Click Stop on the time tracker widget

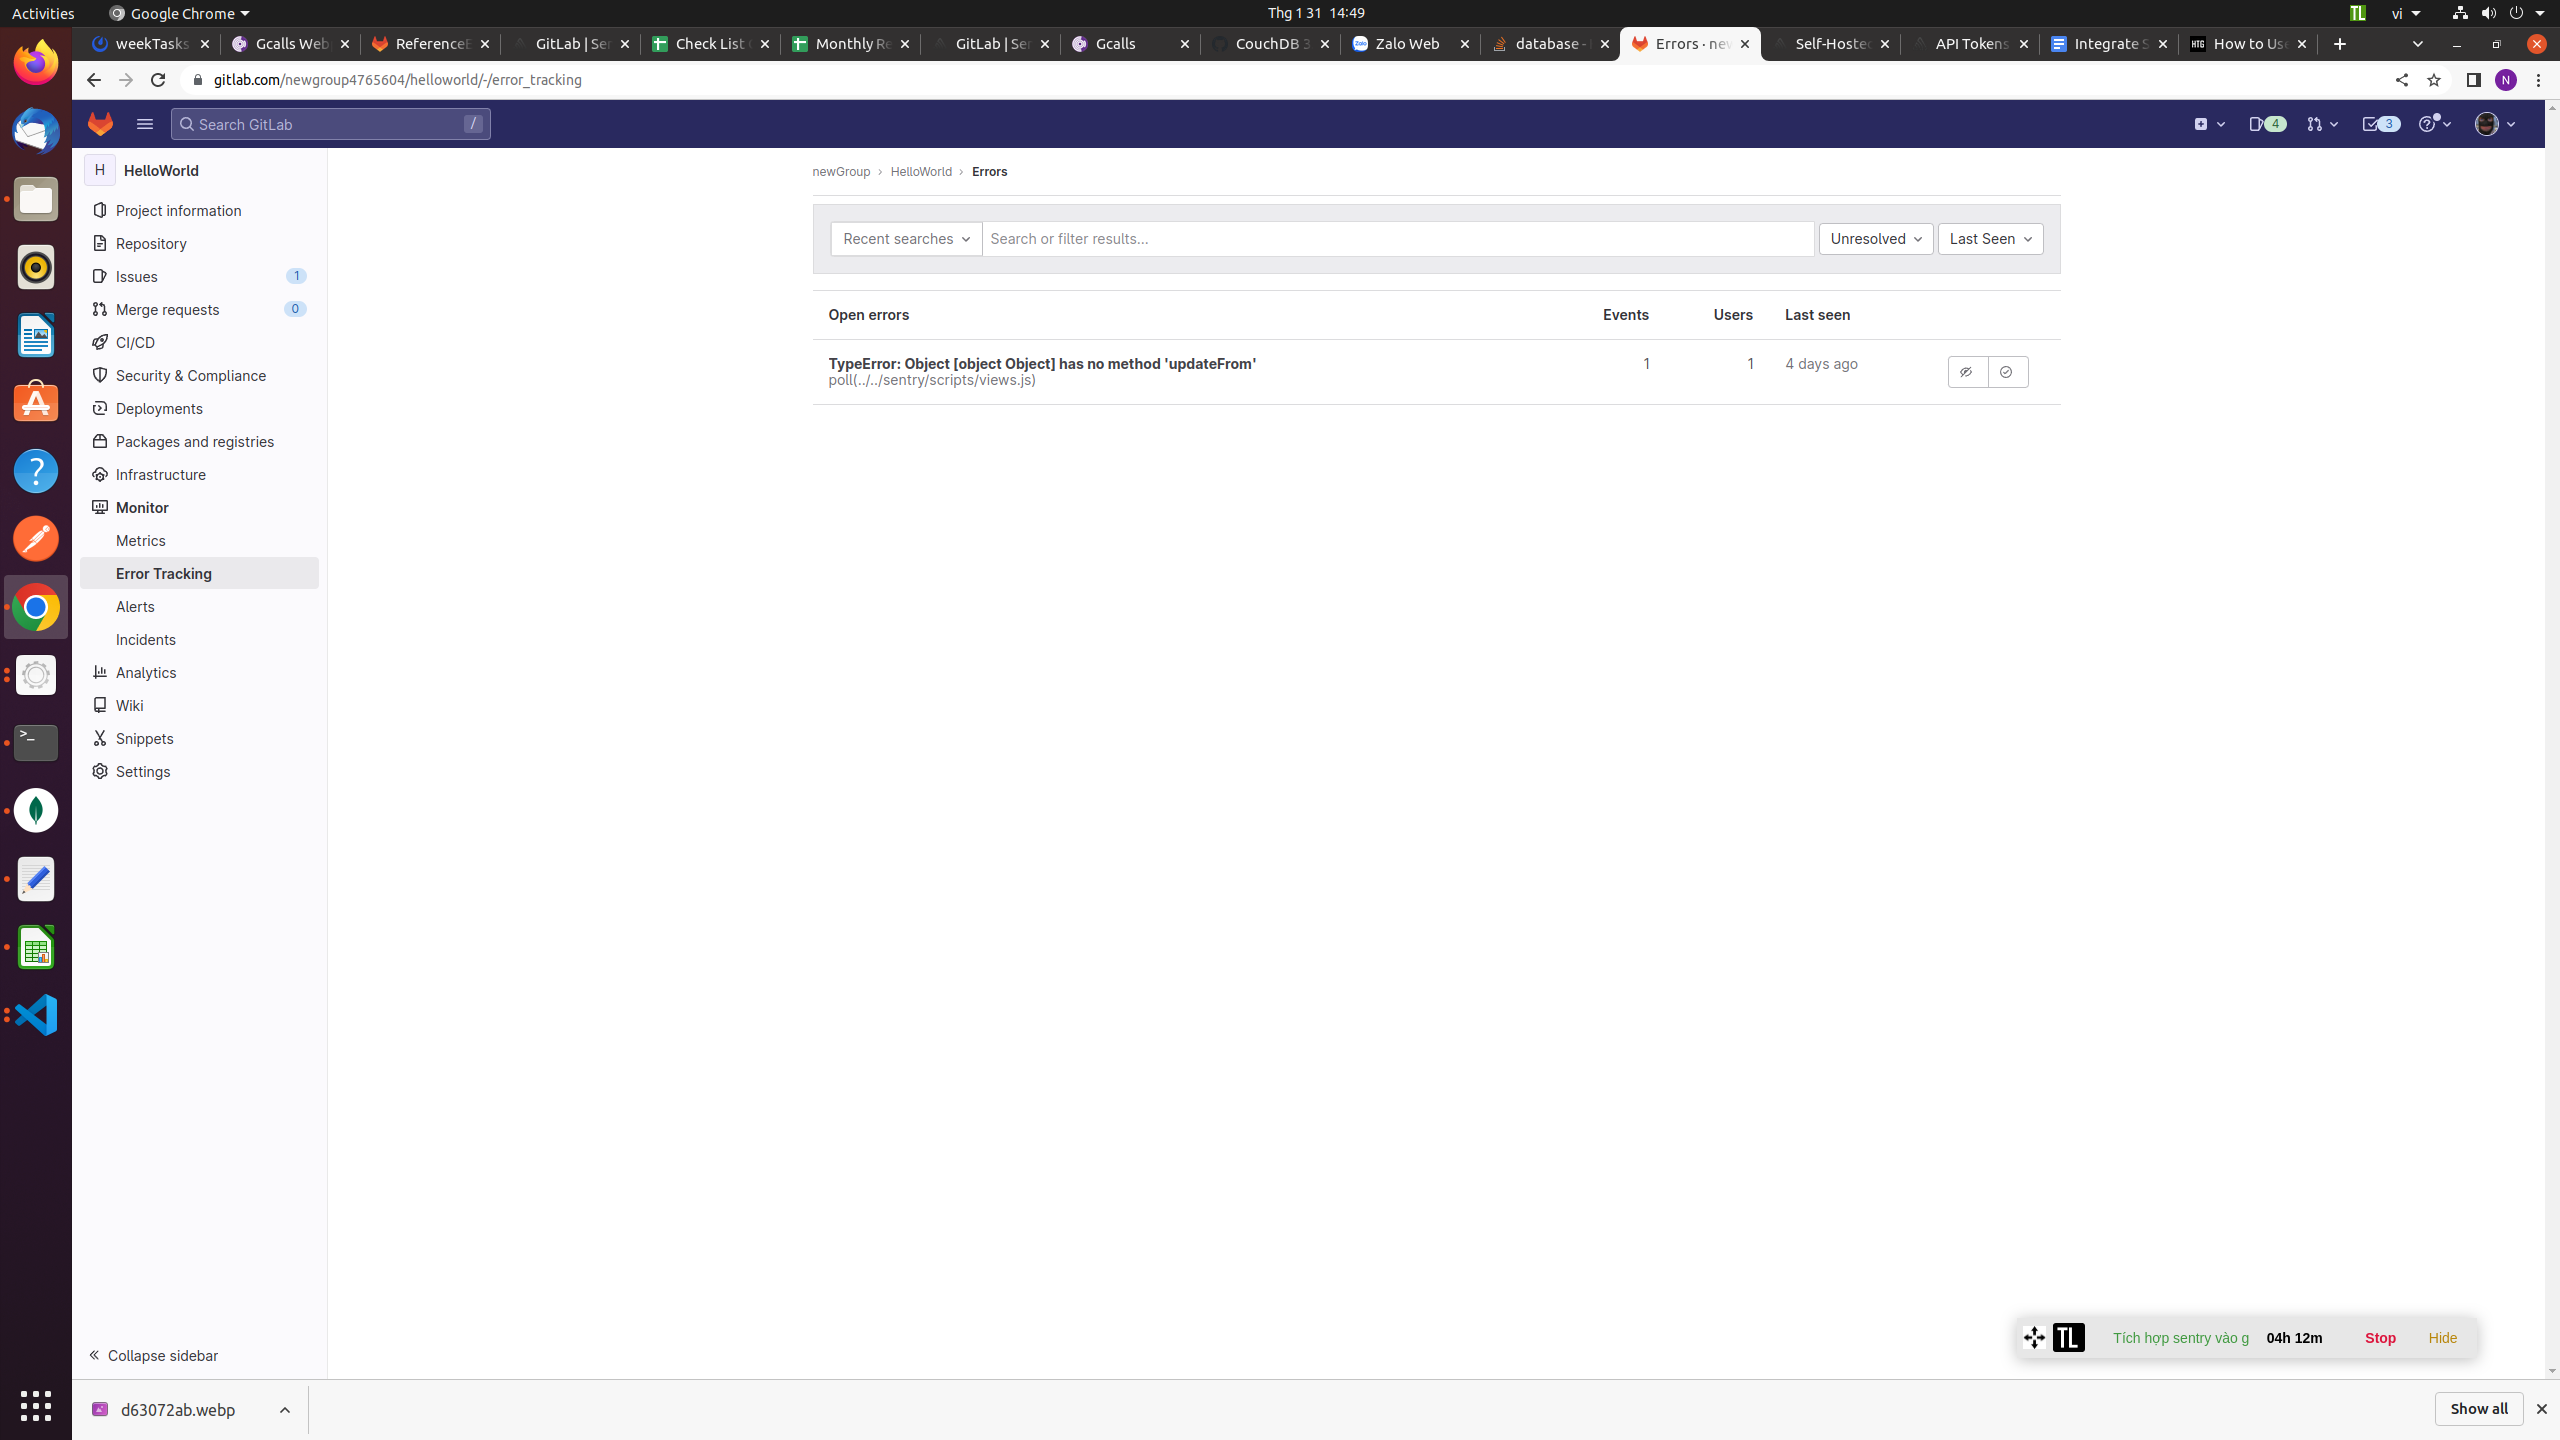coord(2379,1338)
